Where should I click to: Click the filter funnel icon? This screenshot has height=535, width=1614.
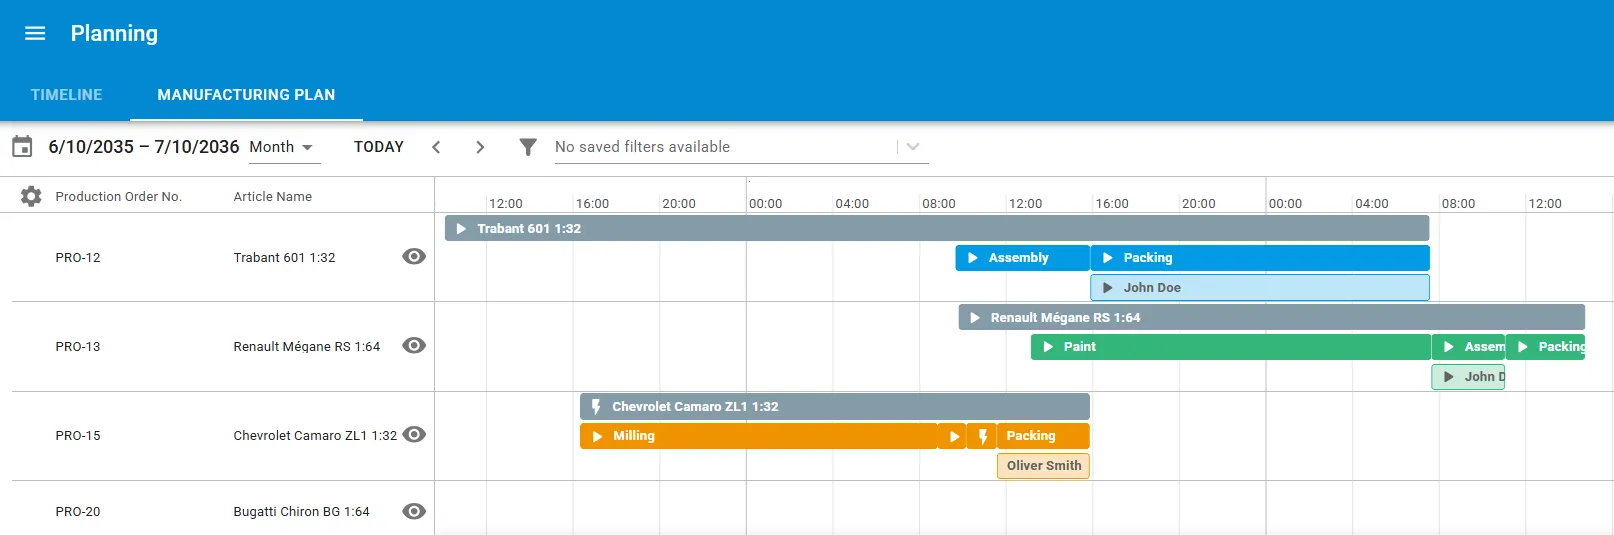click(x=528, y=147)
